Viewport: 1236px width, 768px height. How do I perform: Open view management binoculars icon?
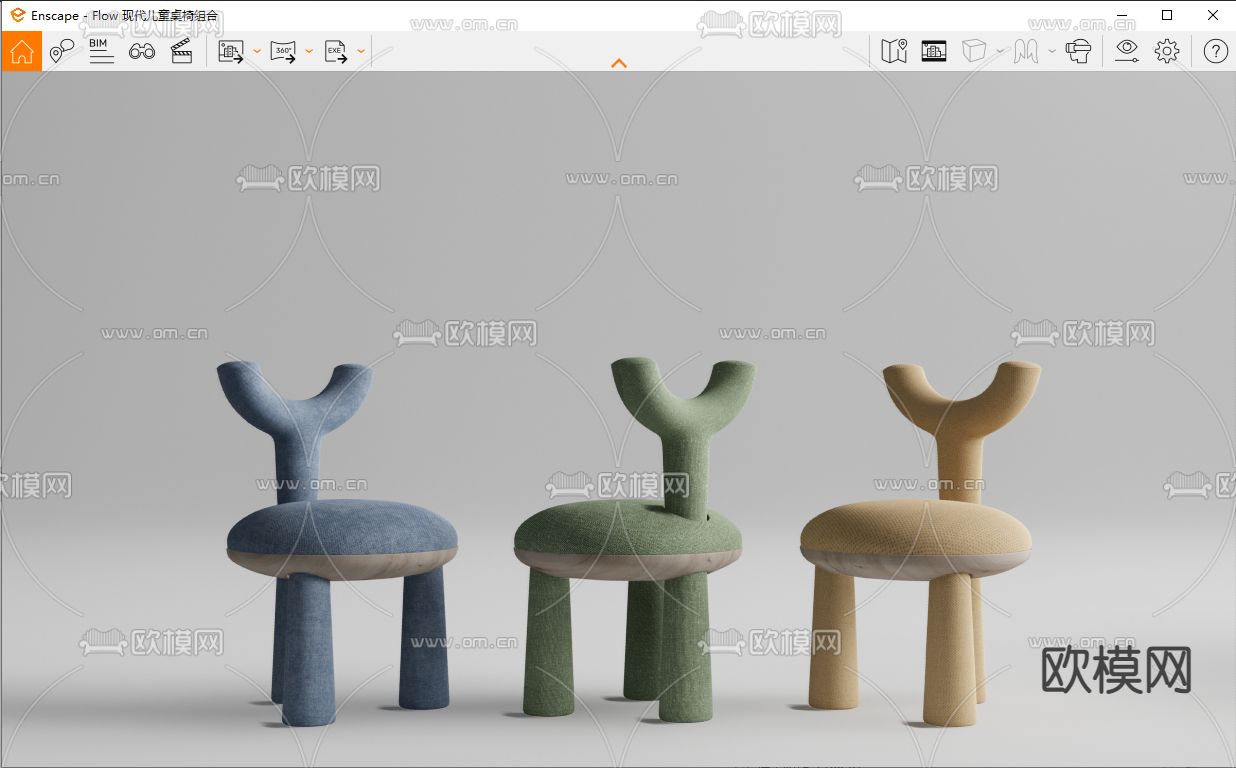point(142,51)
